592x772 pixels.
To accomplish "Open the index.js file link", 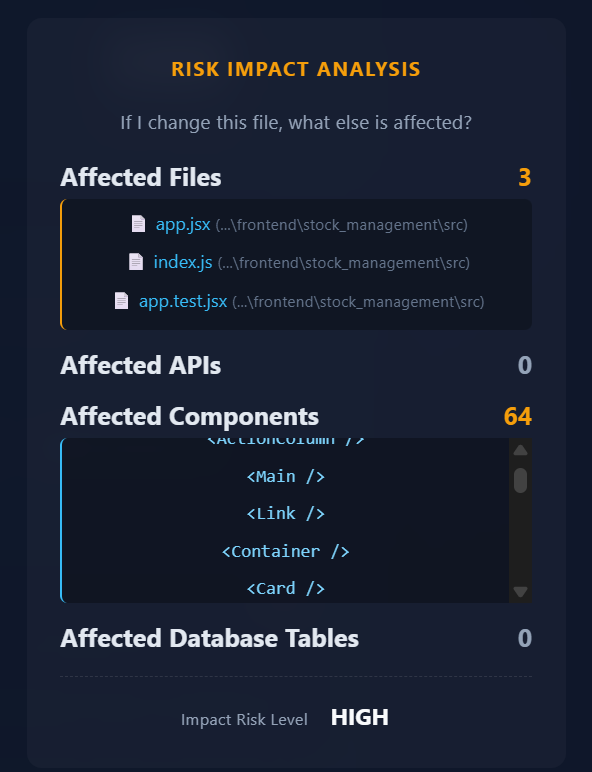I will (x=183, y=262).
